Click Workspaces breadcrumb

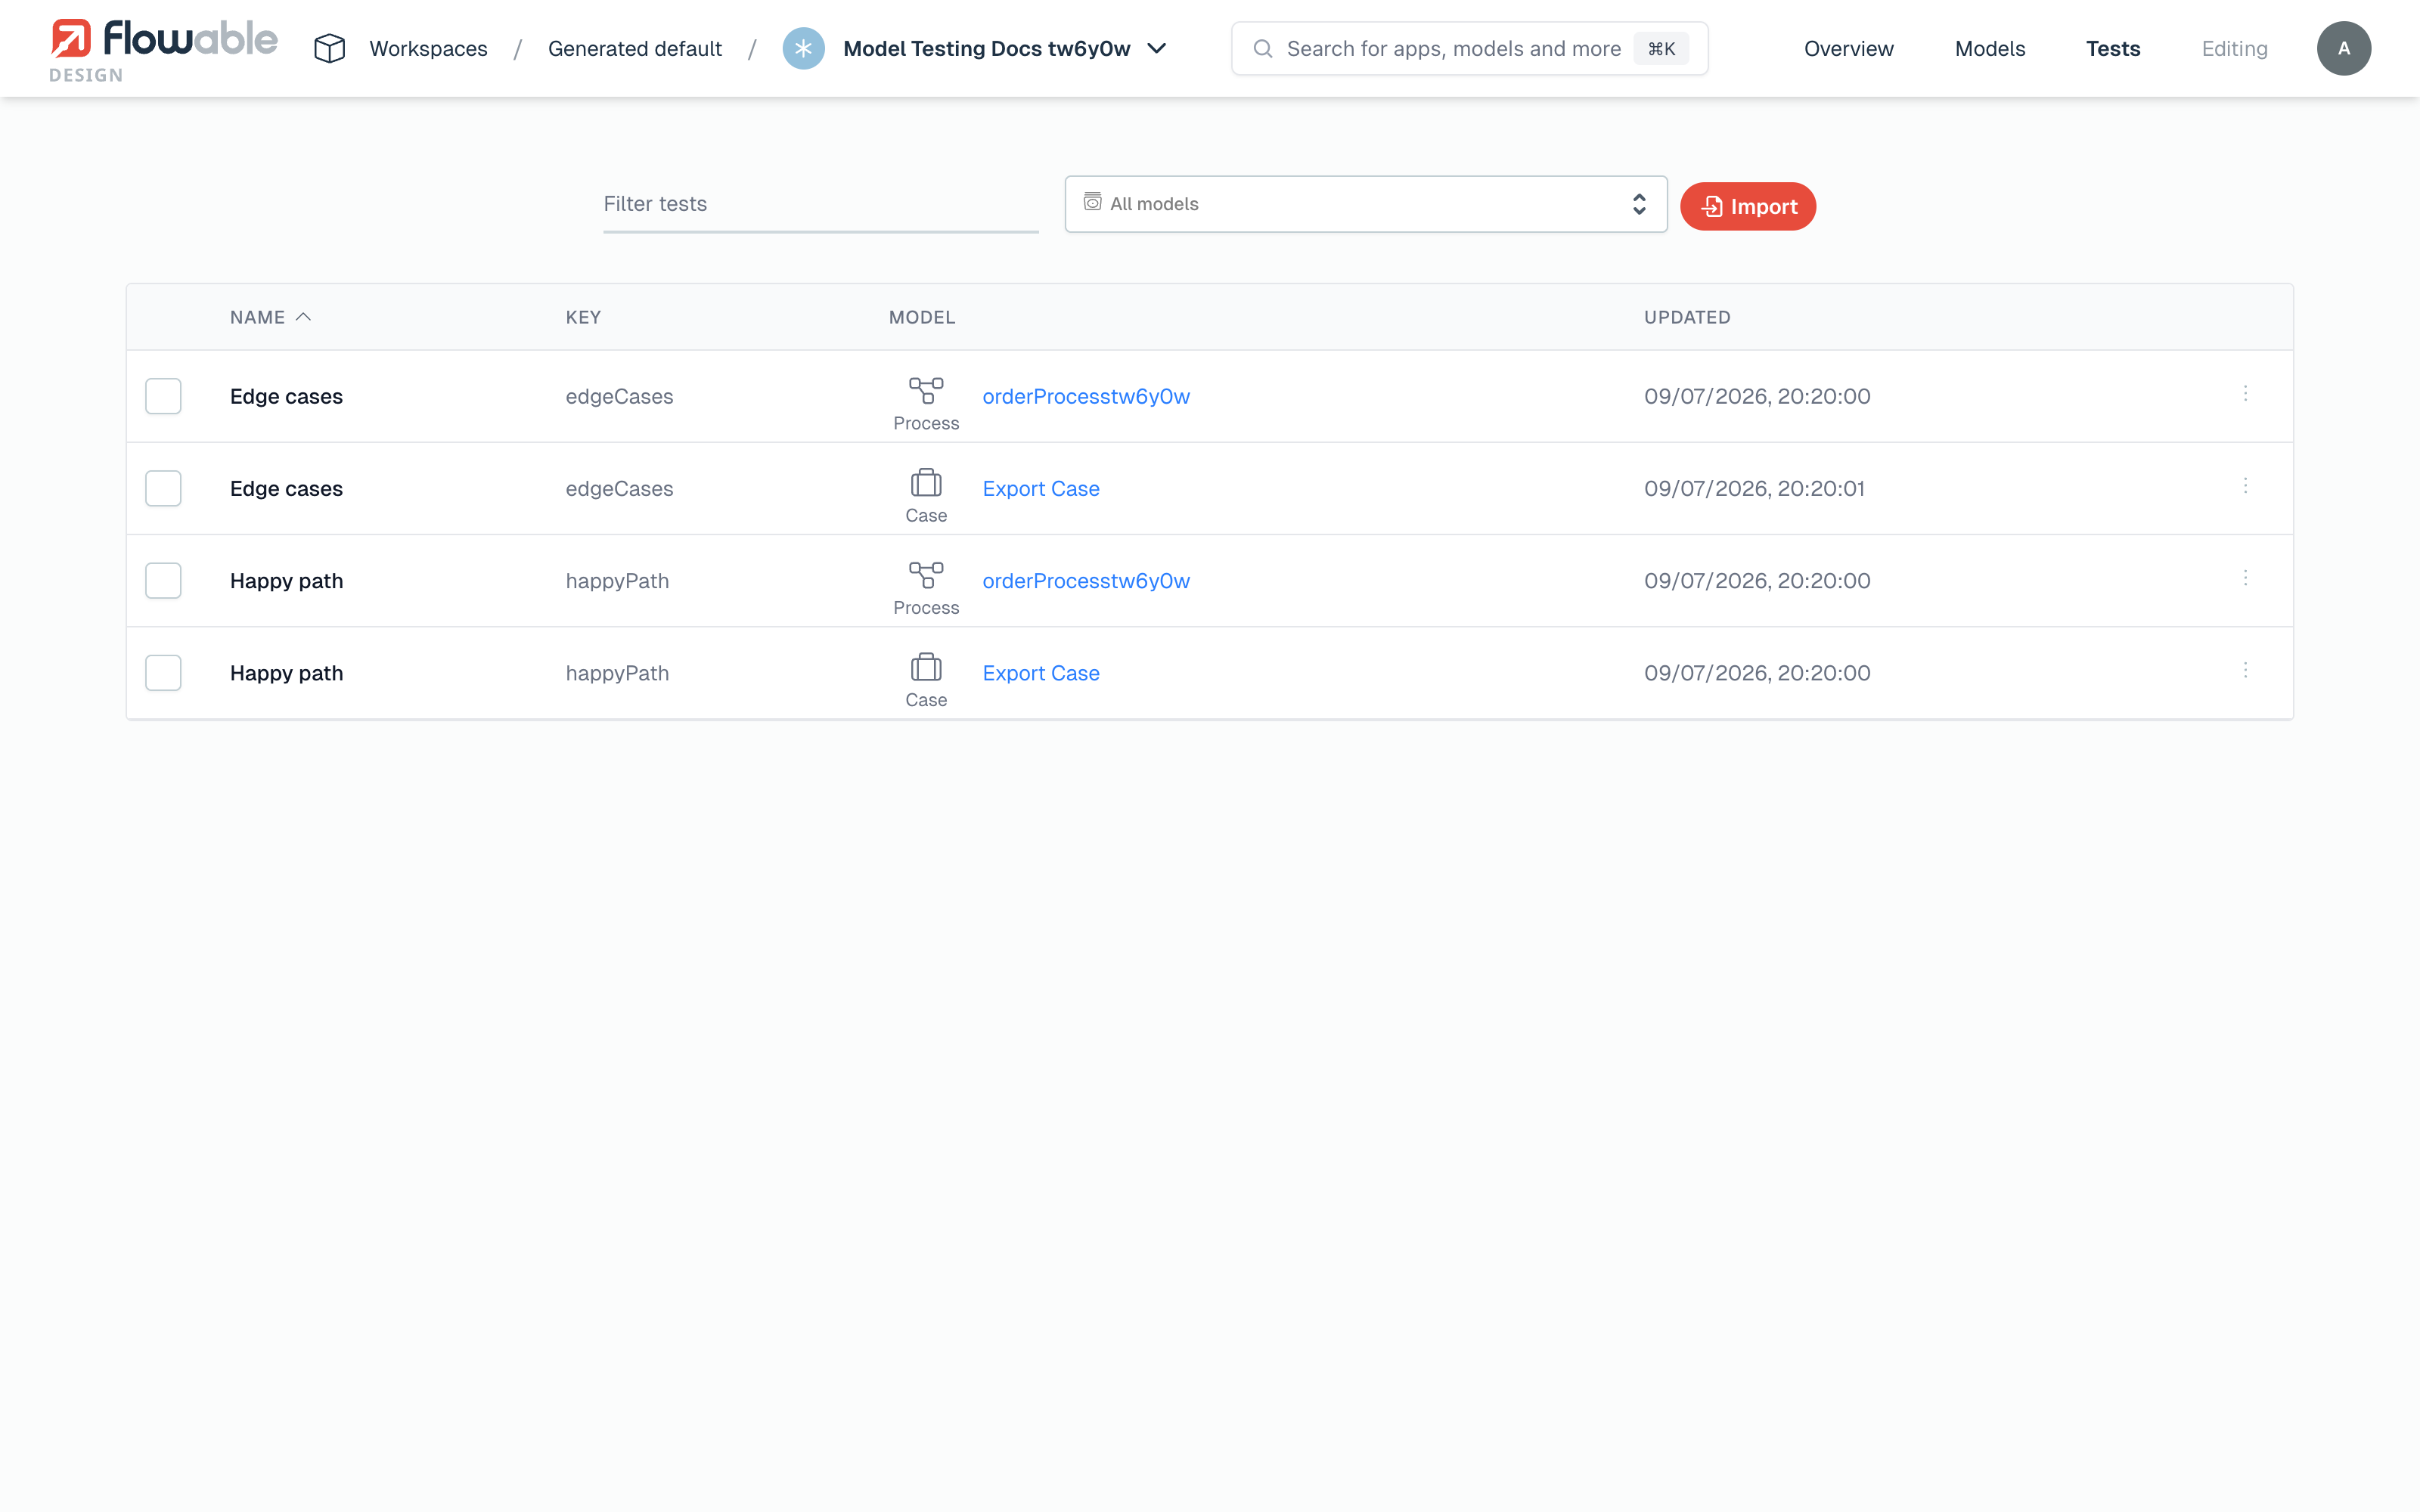pyautogui.click(x=428, y=48)
